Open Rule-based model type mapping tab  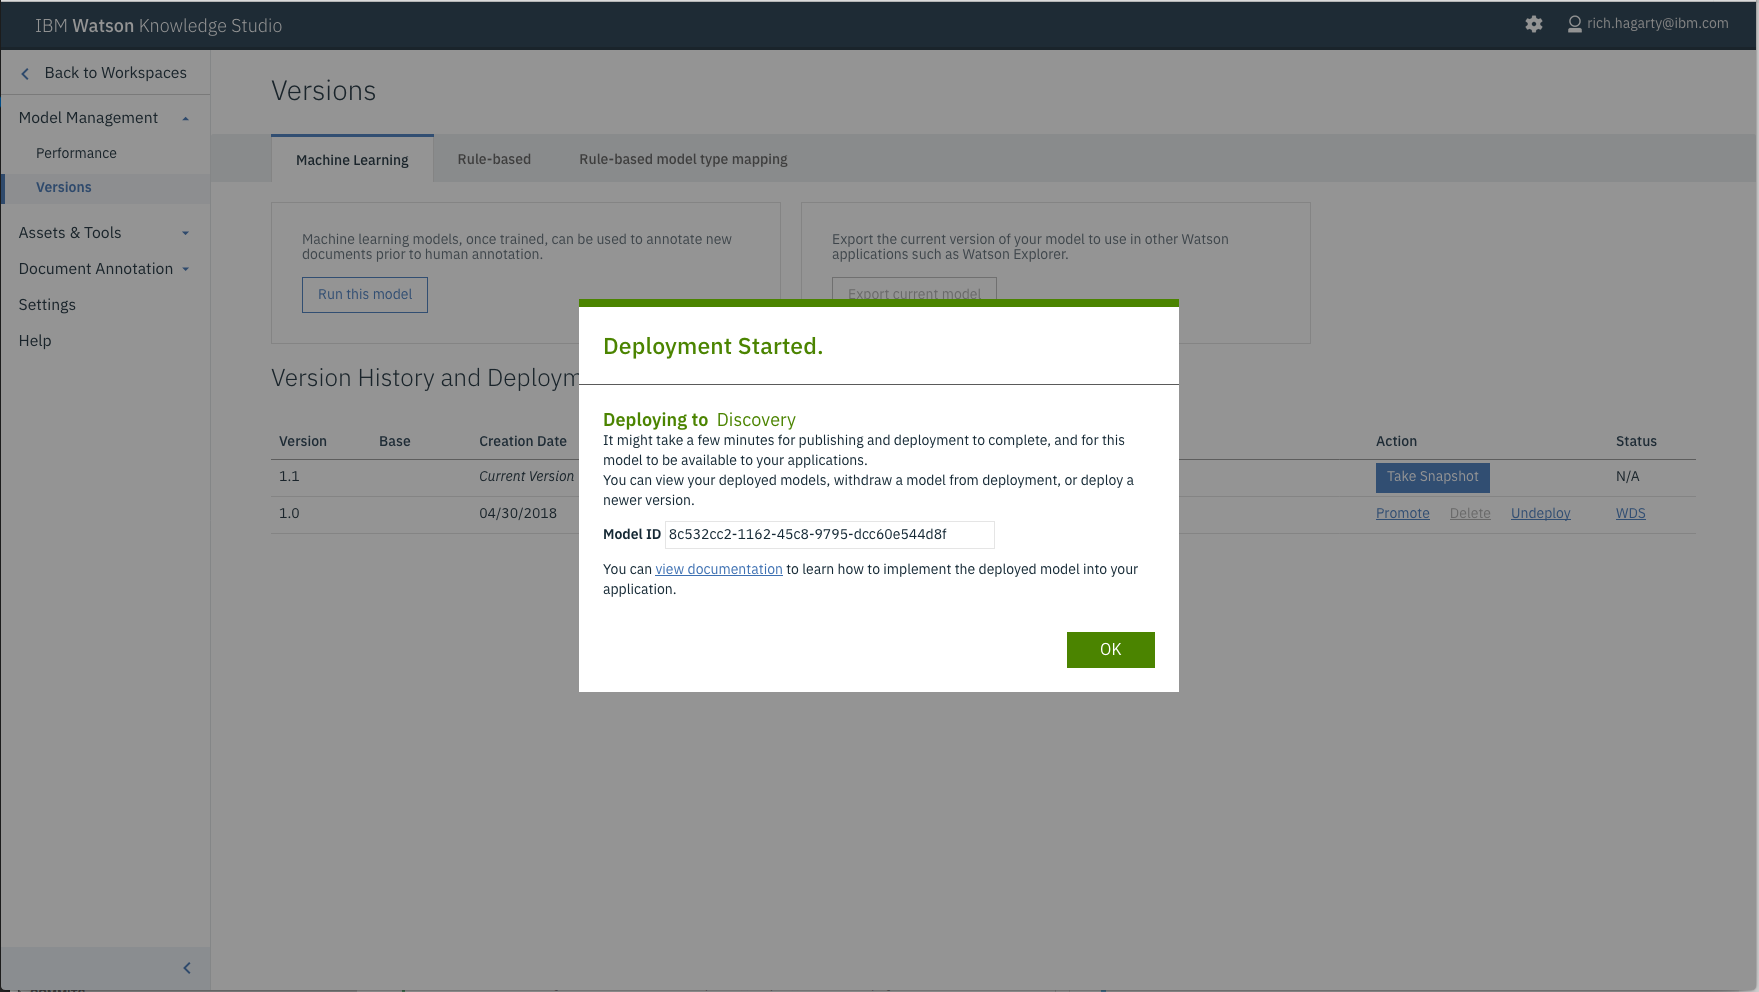tap(683, 159)
